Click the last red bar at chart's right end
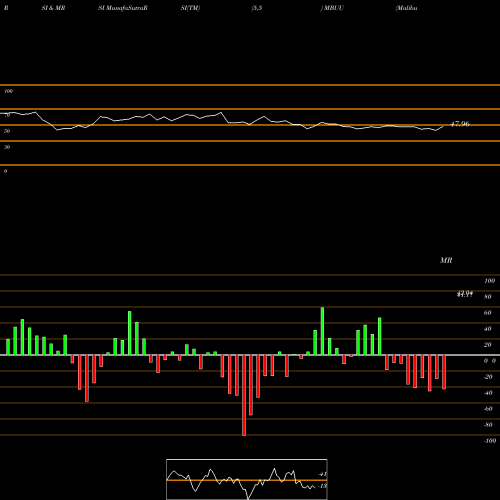The image size is (500, 500). coord(444,372)
